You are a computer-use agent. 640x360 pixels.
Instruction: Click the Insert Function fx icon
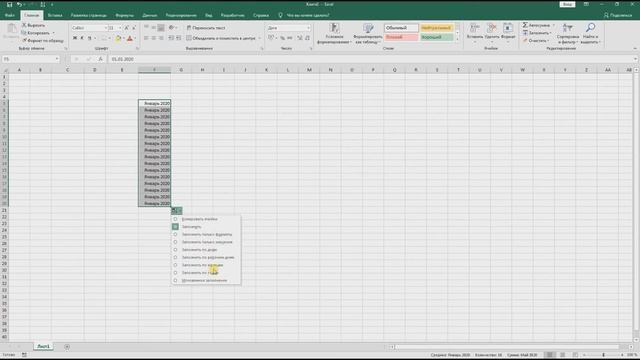coord(100,59)
